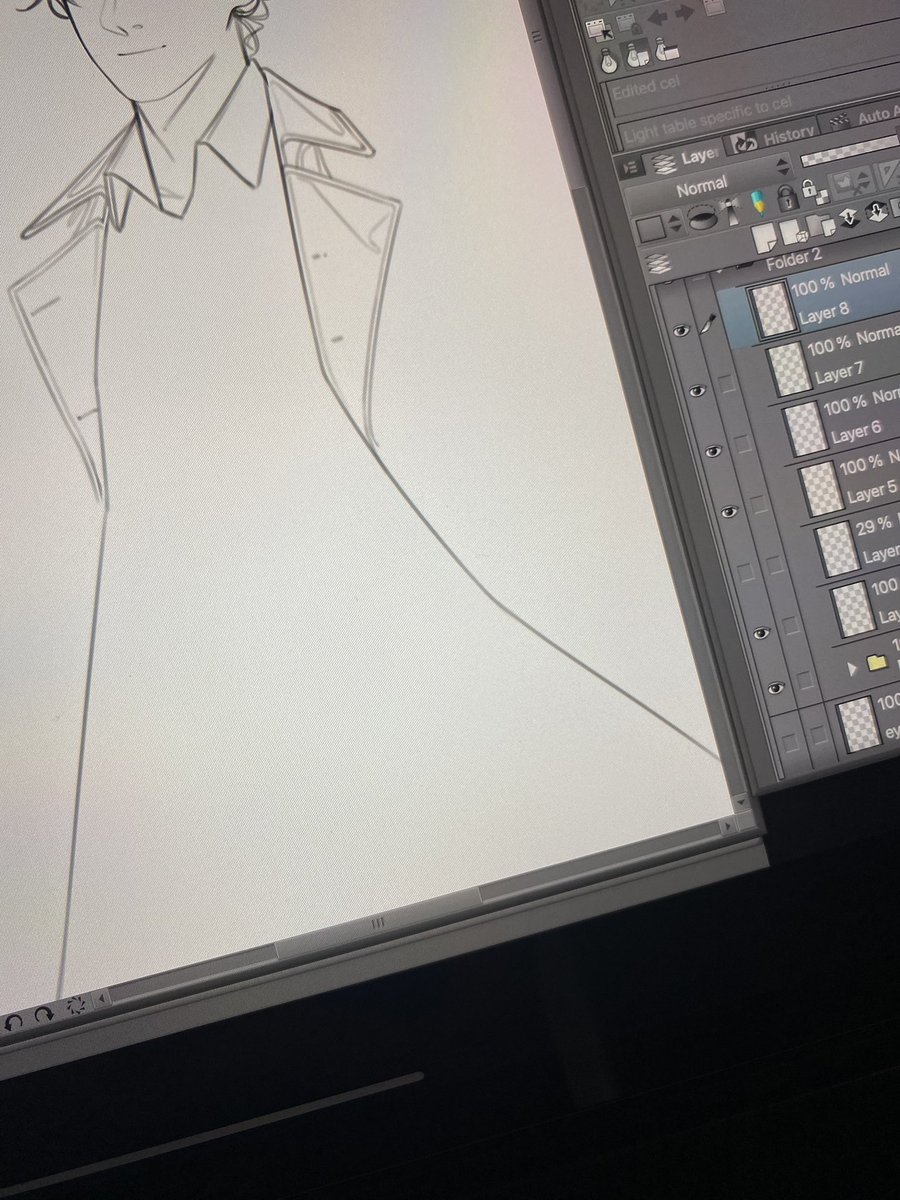
Task: Show the hidden 29 % opacity layer
Action: [745, 572]
